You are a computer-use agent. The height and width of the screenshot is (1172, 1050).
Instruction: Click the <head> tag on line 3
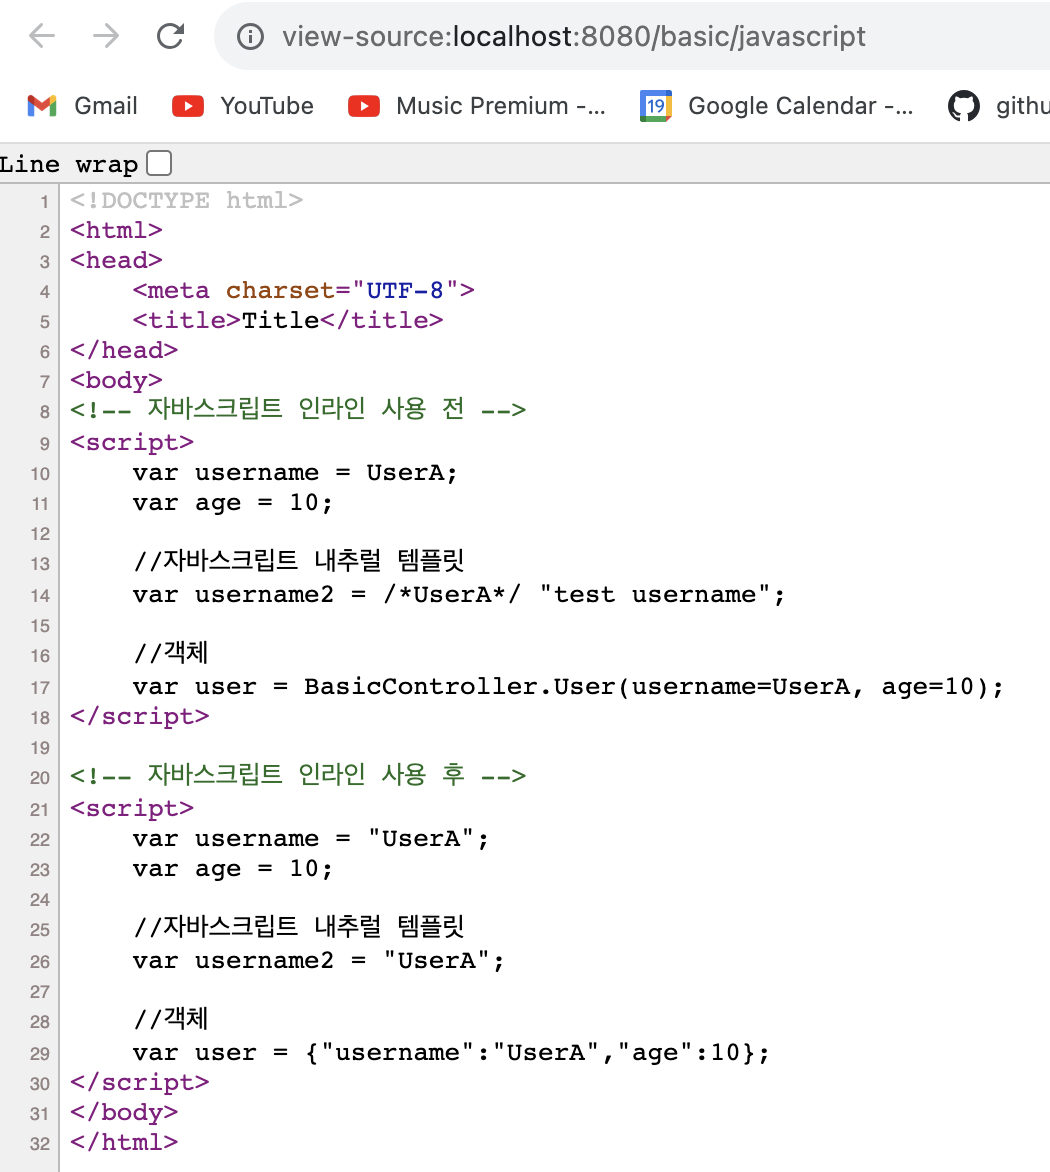click(117, 260)
